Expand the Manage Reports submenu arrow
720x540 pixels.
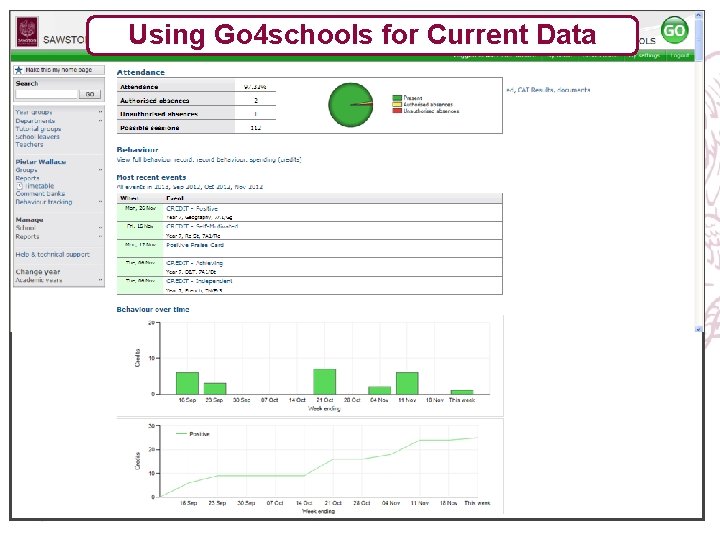[x=100, y=236]
